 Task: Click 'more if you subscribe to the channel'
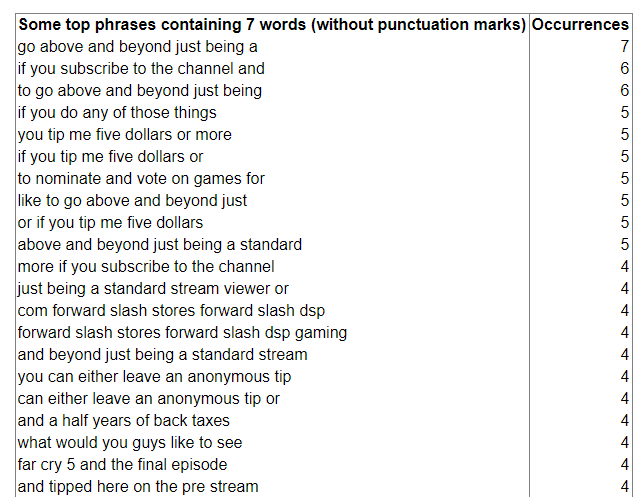pos(146,266)
